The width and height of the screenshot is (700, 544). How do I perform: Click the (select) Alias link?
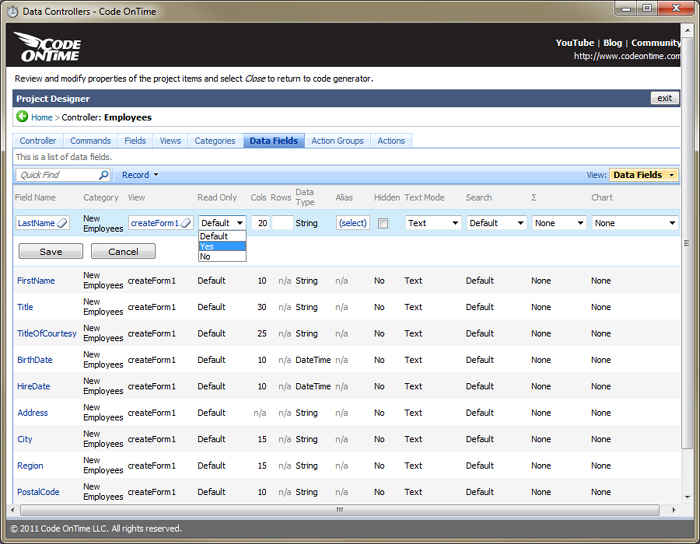[x=353, y=223]
